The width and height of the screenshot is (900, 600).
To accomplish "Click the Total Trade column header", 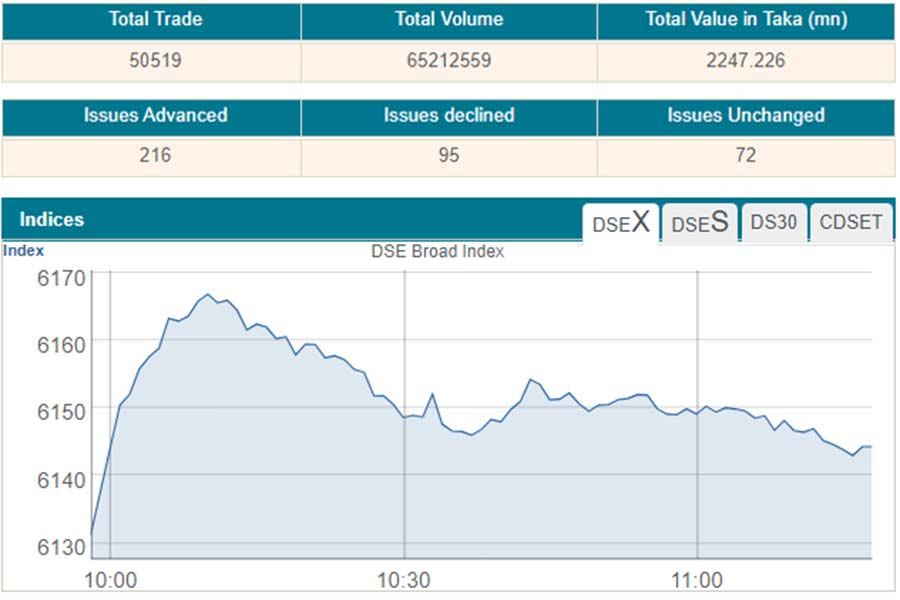I will click(x=153, y=20).
